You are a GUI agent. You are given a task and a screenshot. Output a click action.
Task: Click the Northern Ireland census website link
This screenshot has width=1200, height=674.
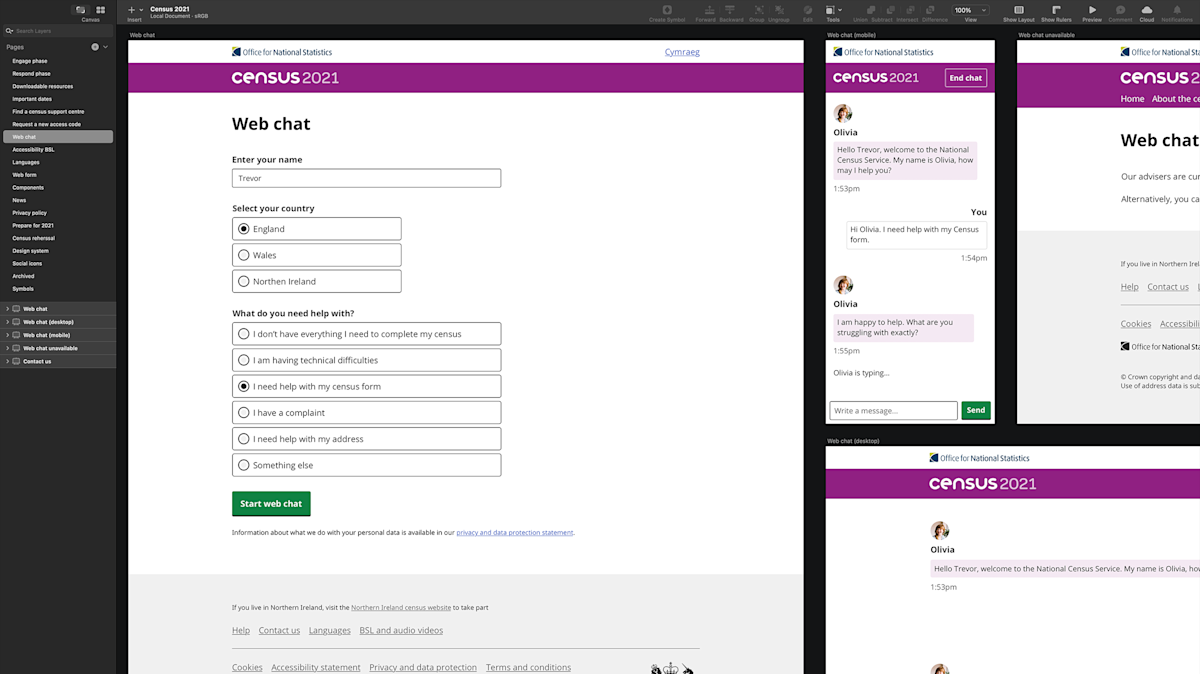point(401,607)
